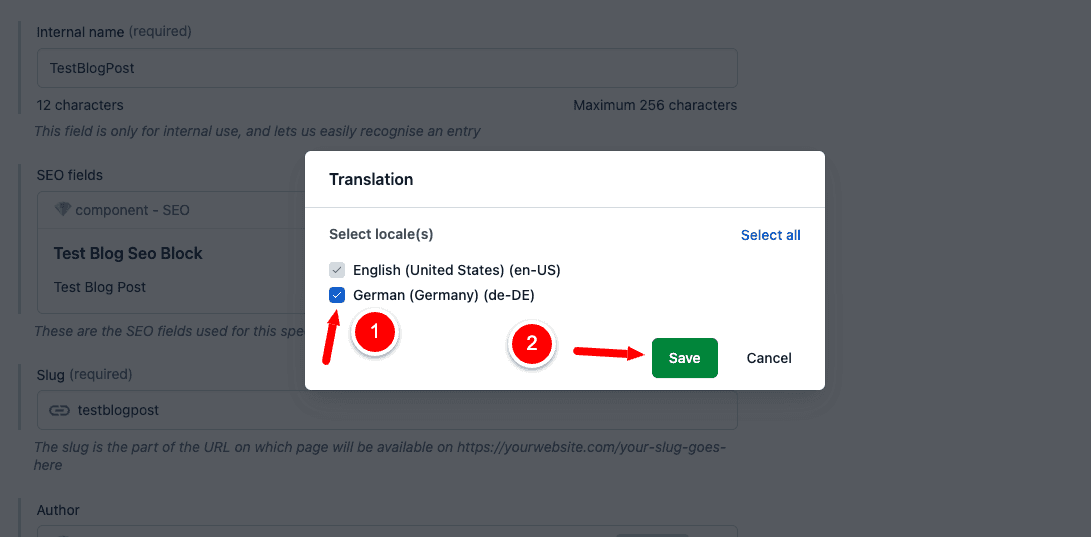Click the link icon in Slug field

tap(60, 410)
